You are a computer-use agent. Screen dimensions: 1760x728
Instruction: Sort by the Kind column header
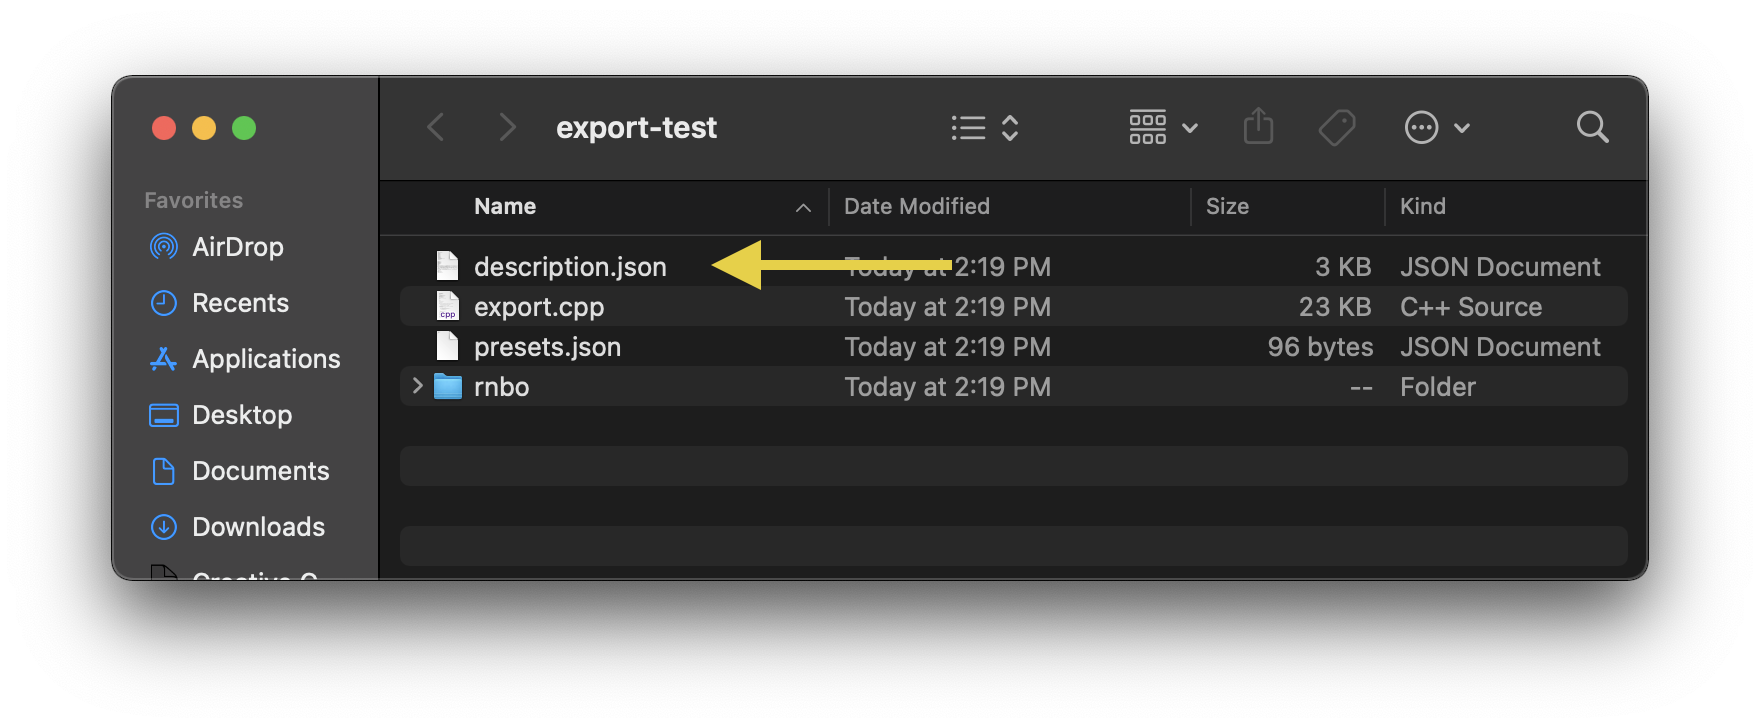pos(1422,207)
